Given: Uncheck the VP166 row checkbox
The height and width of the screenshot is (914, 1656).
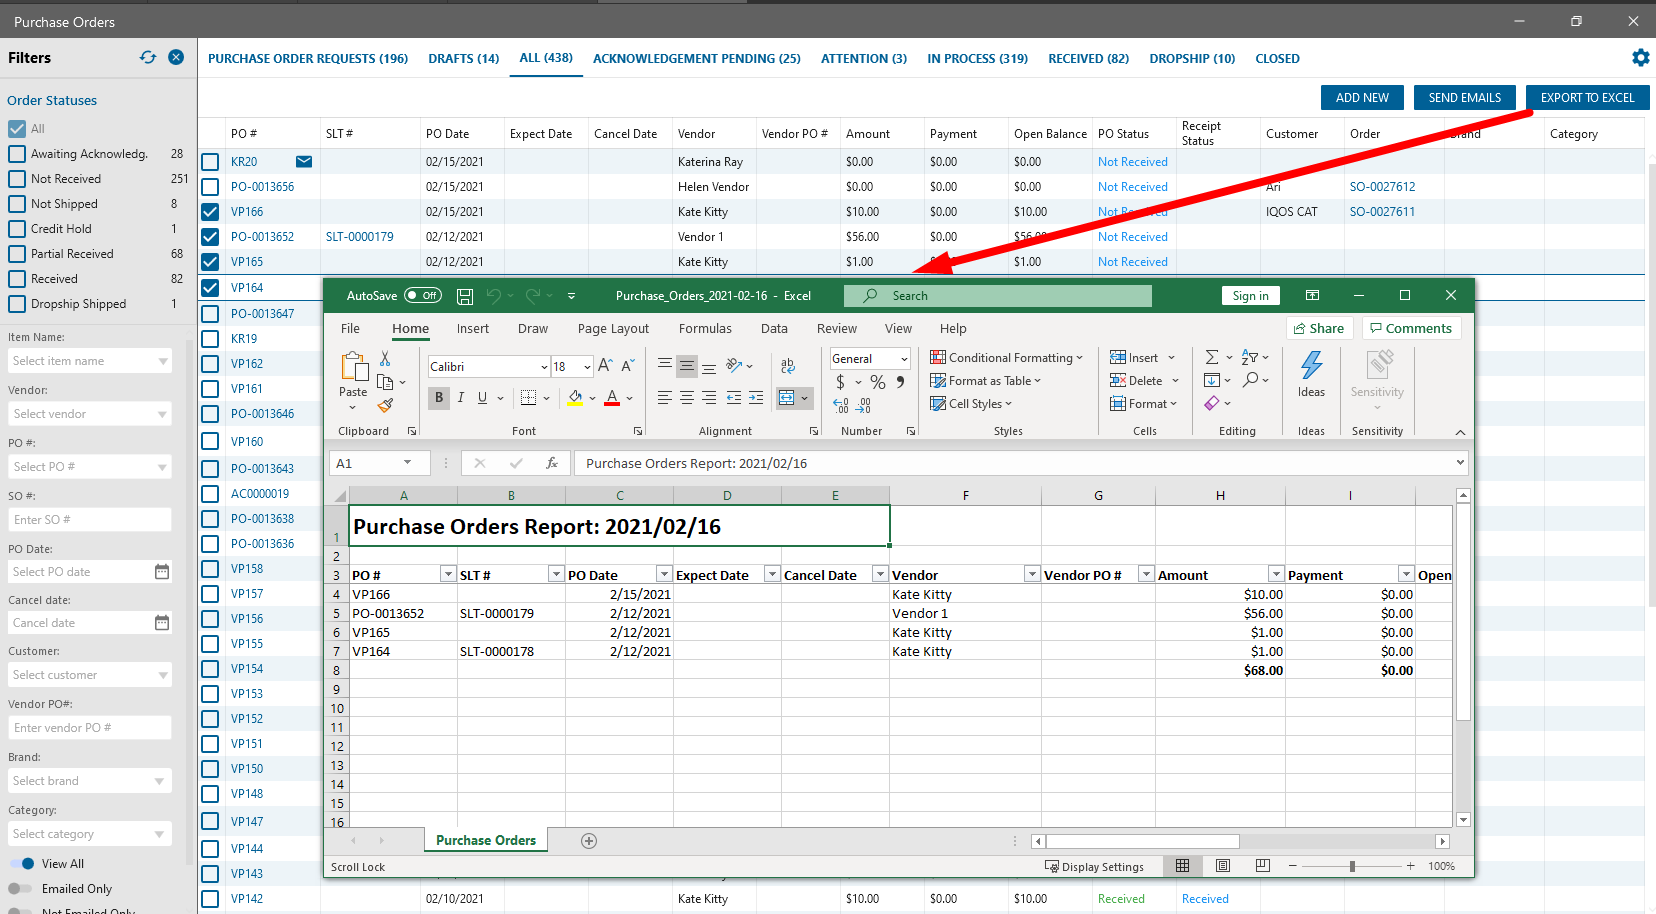Looking at the screenshot, I should (x=210, y=212).
